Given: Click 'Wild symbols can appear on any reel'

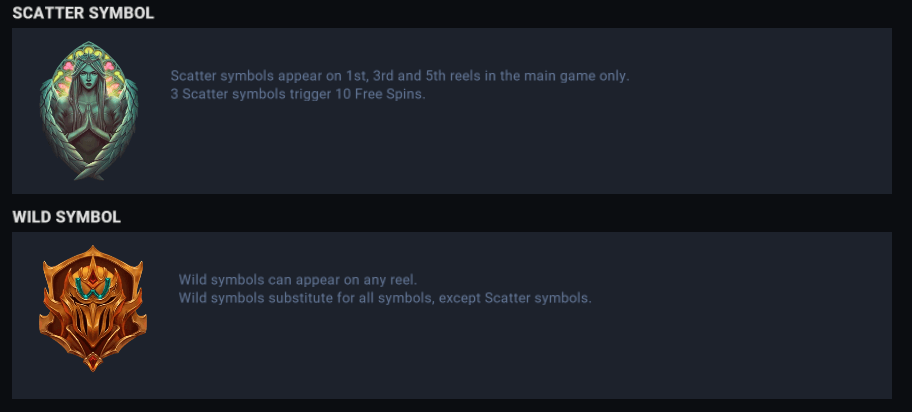Looking at the screenshot, I should 297,279.
